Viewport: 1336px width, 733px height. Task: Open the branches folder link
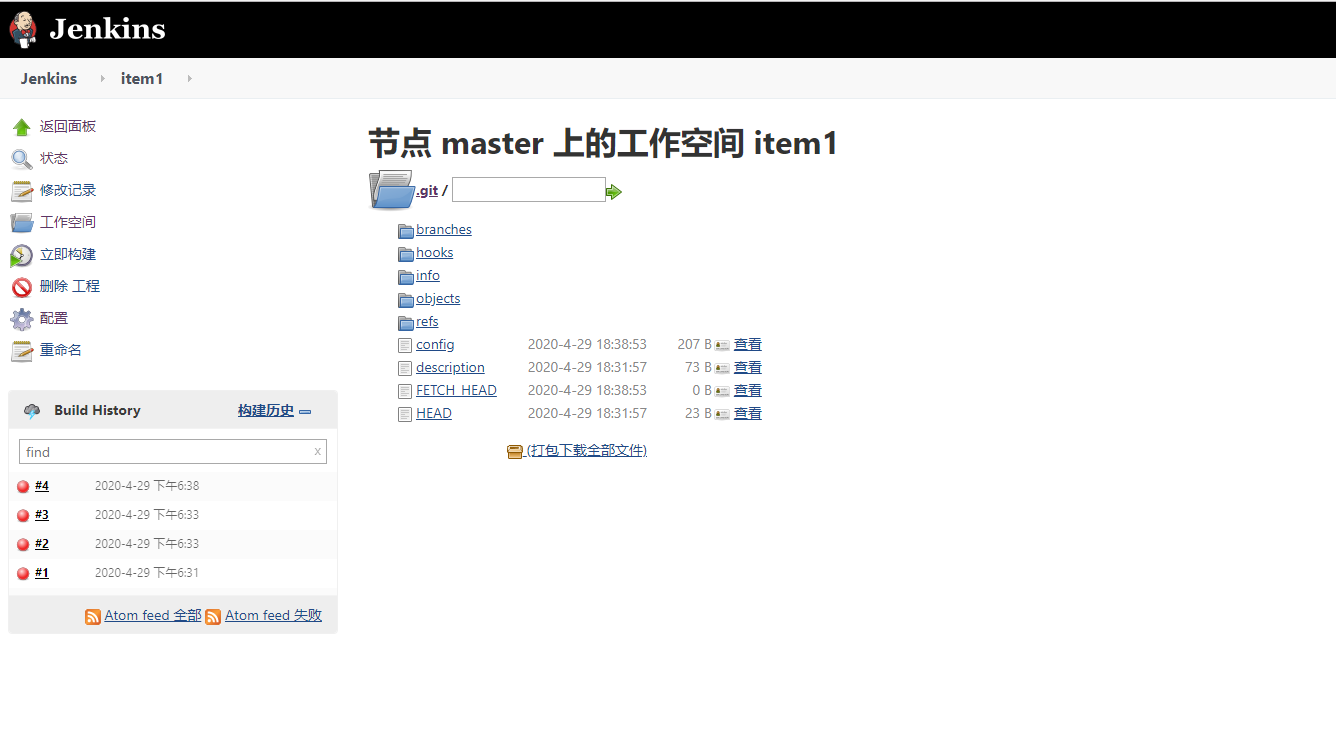point(444,230)
